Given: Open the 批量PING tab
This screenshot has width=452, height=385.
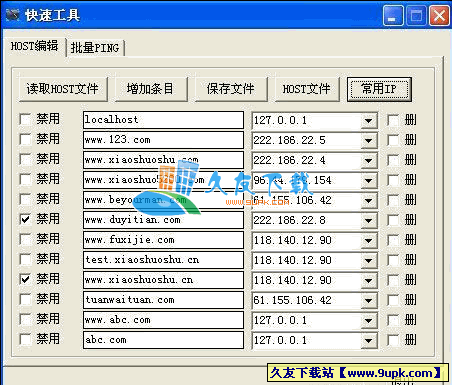Looking at the screenshot, I should point(95,48).
